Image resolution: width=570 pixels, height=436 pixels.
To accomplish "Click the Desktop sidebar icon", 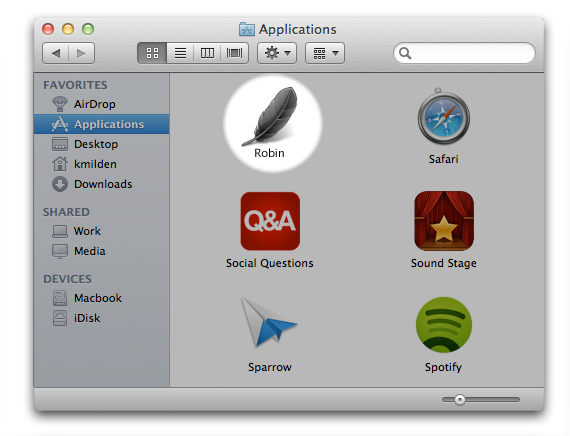I will [x=60, y=144].
